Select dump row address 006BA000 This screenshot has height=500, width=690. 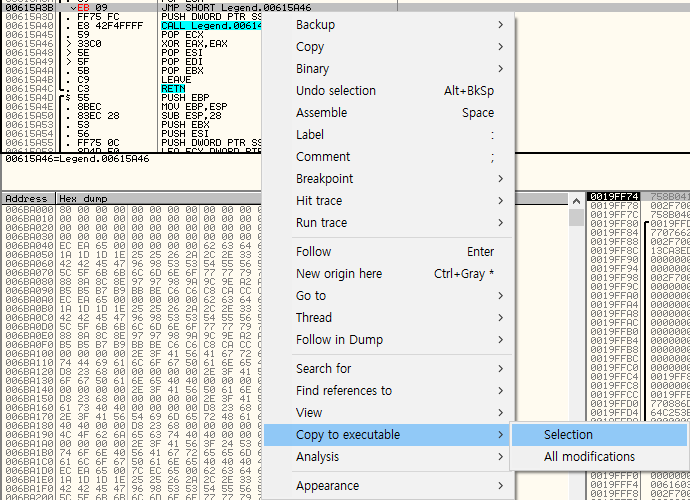click(x=29, y=210)
